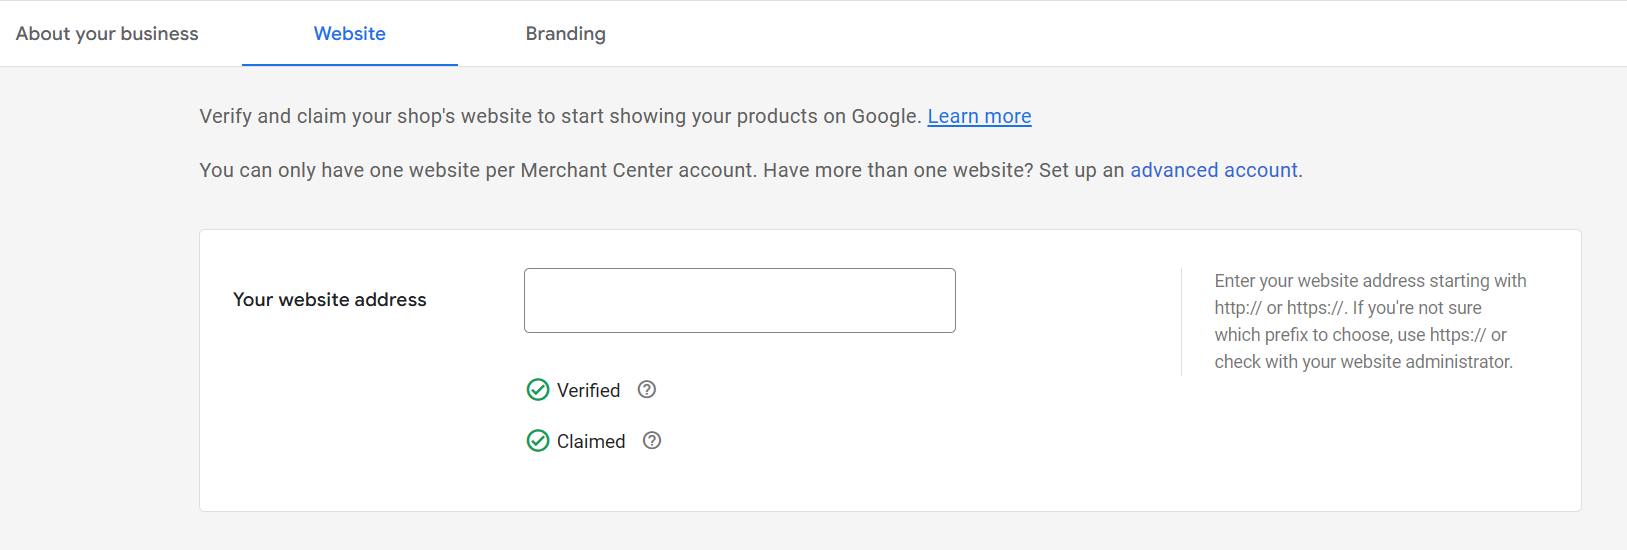Click the Verified status label
This screenshot has width=1627, height=550.
pyautogui.click(x=588, y=390)
